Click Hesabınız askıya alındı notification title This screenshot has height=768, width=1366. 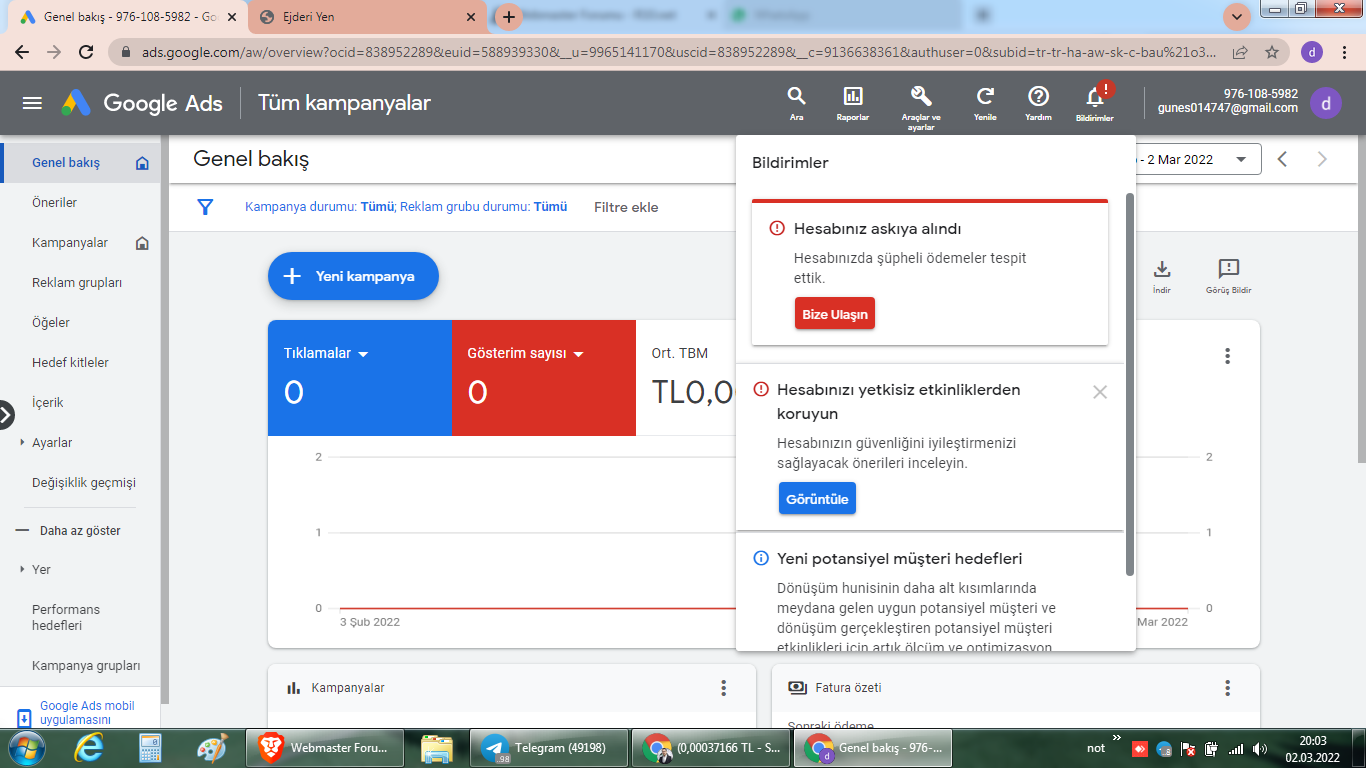[x=878, y=229]
